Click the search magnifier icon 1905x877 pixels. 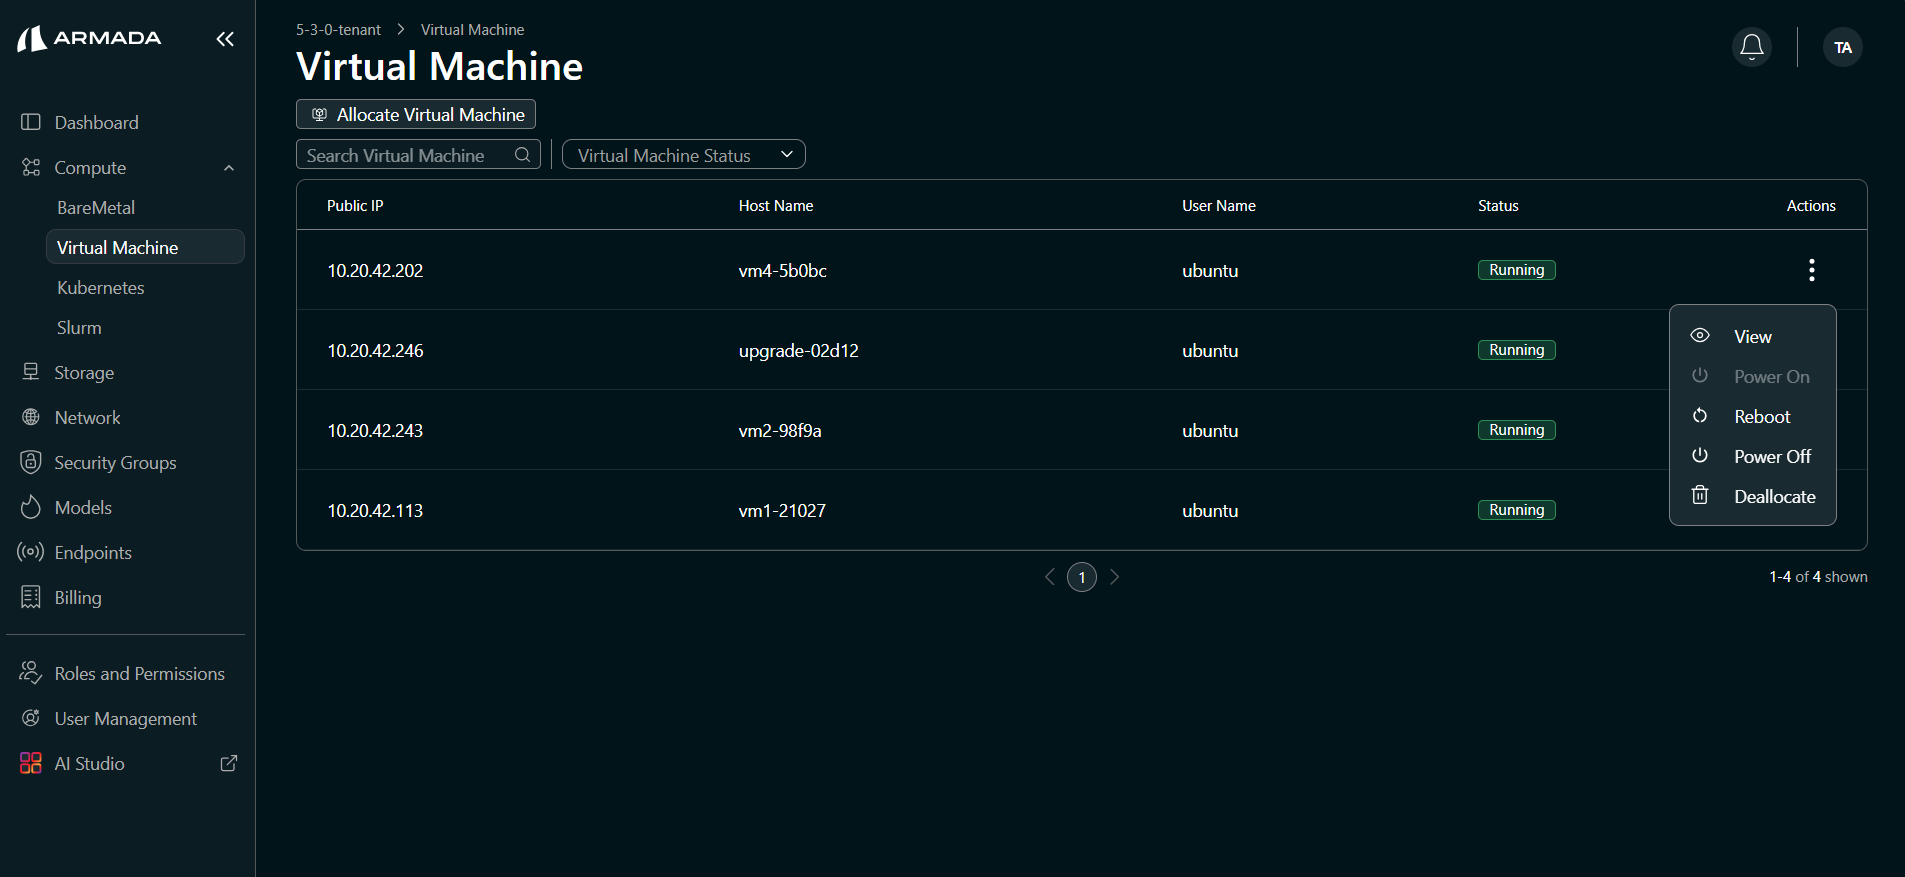(x=522, y=155)
